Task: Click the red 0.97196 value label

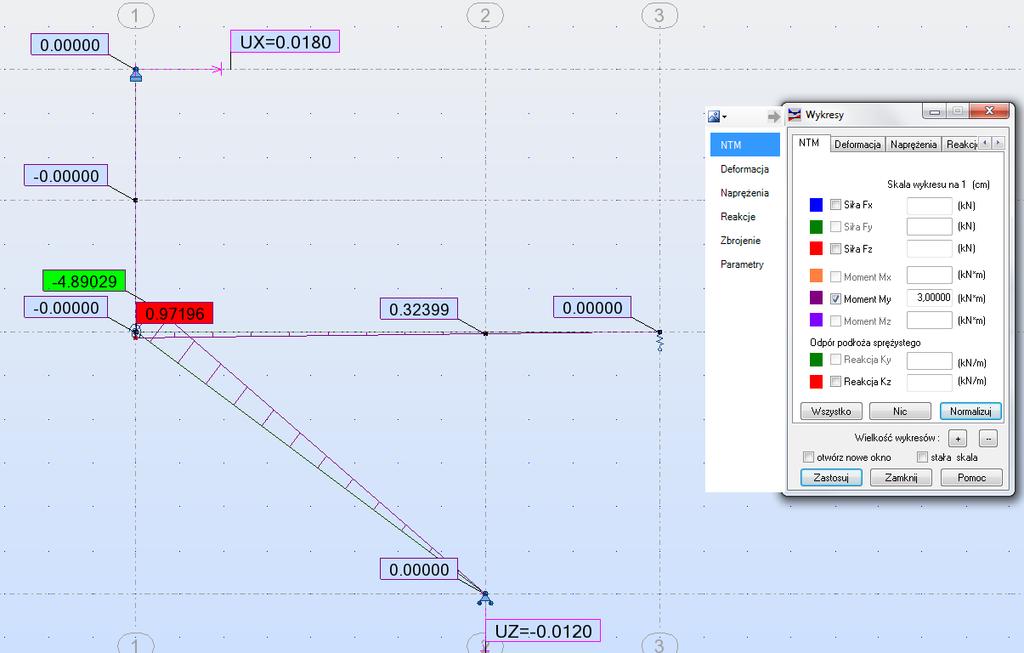Action: tap(174, 313)
